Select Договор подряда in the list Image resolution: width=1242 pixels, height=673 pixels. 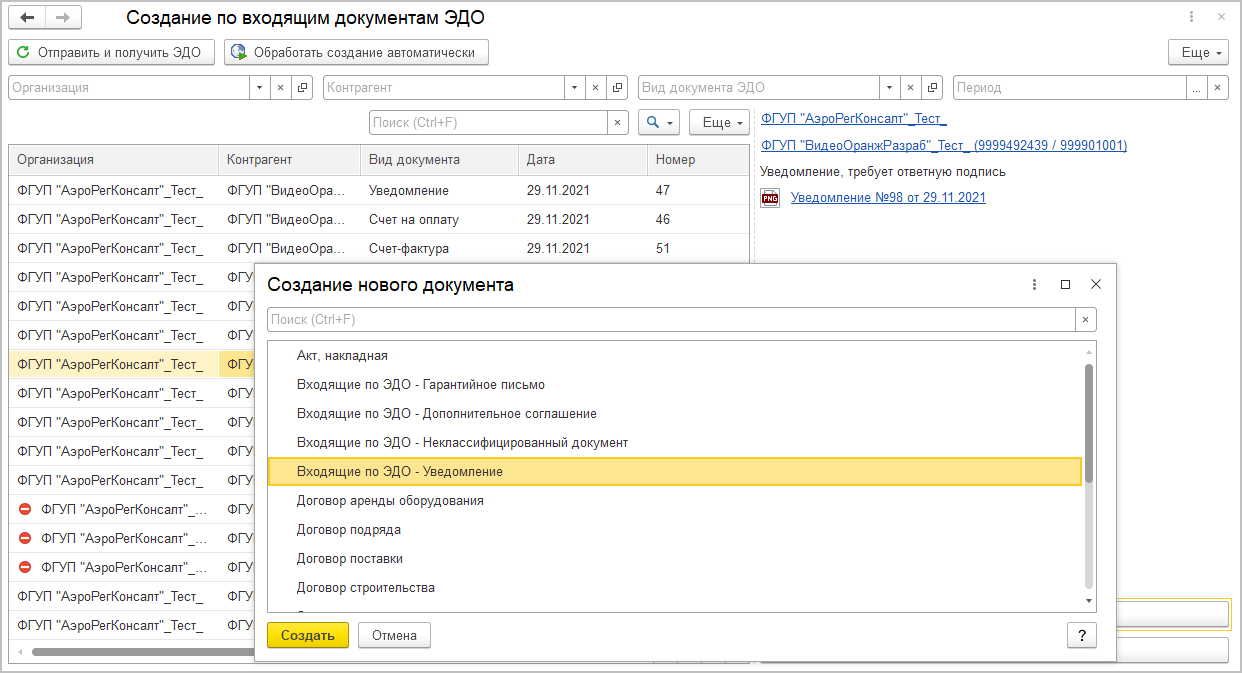click(x=348, y=530)
